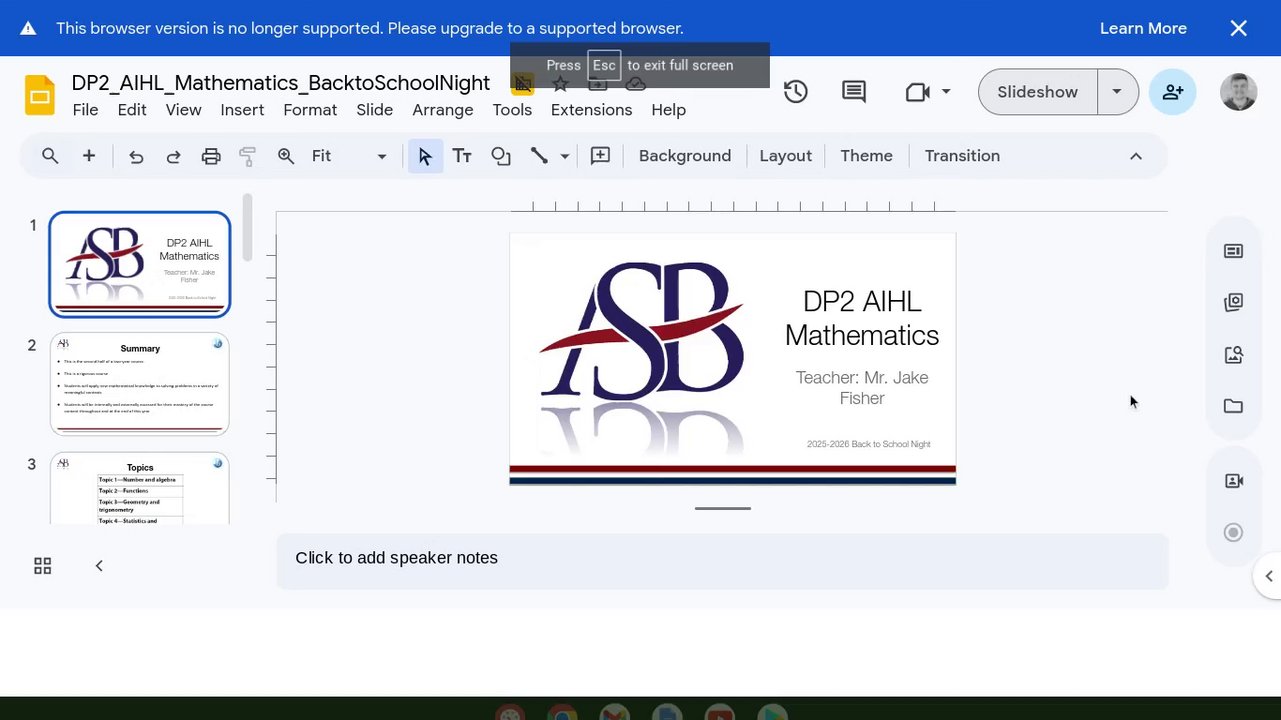Choose the Select cursor tool

pyautogui.click(x=425, y=156)
